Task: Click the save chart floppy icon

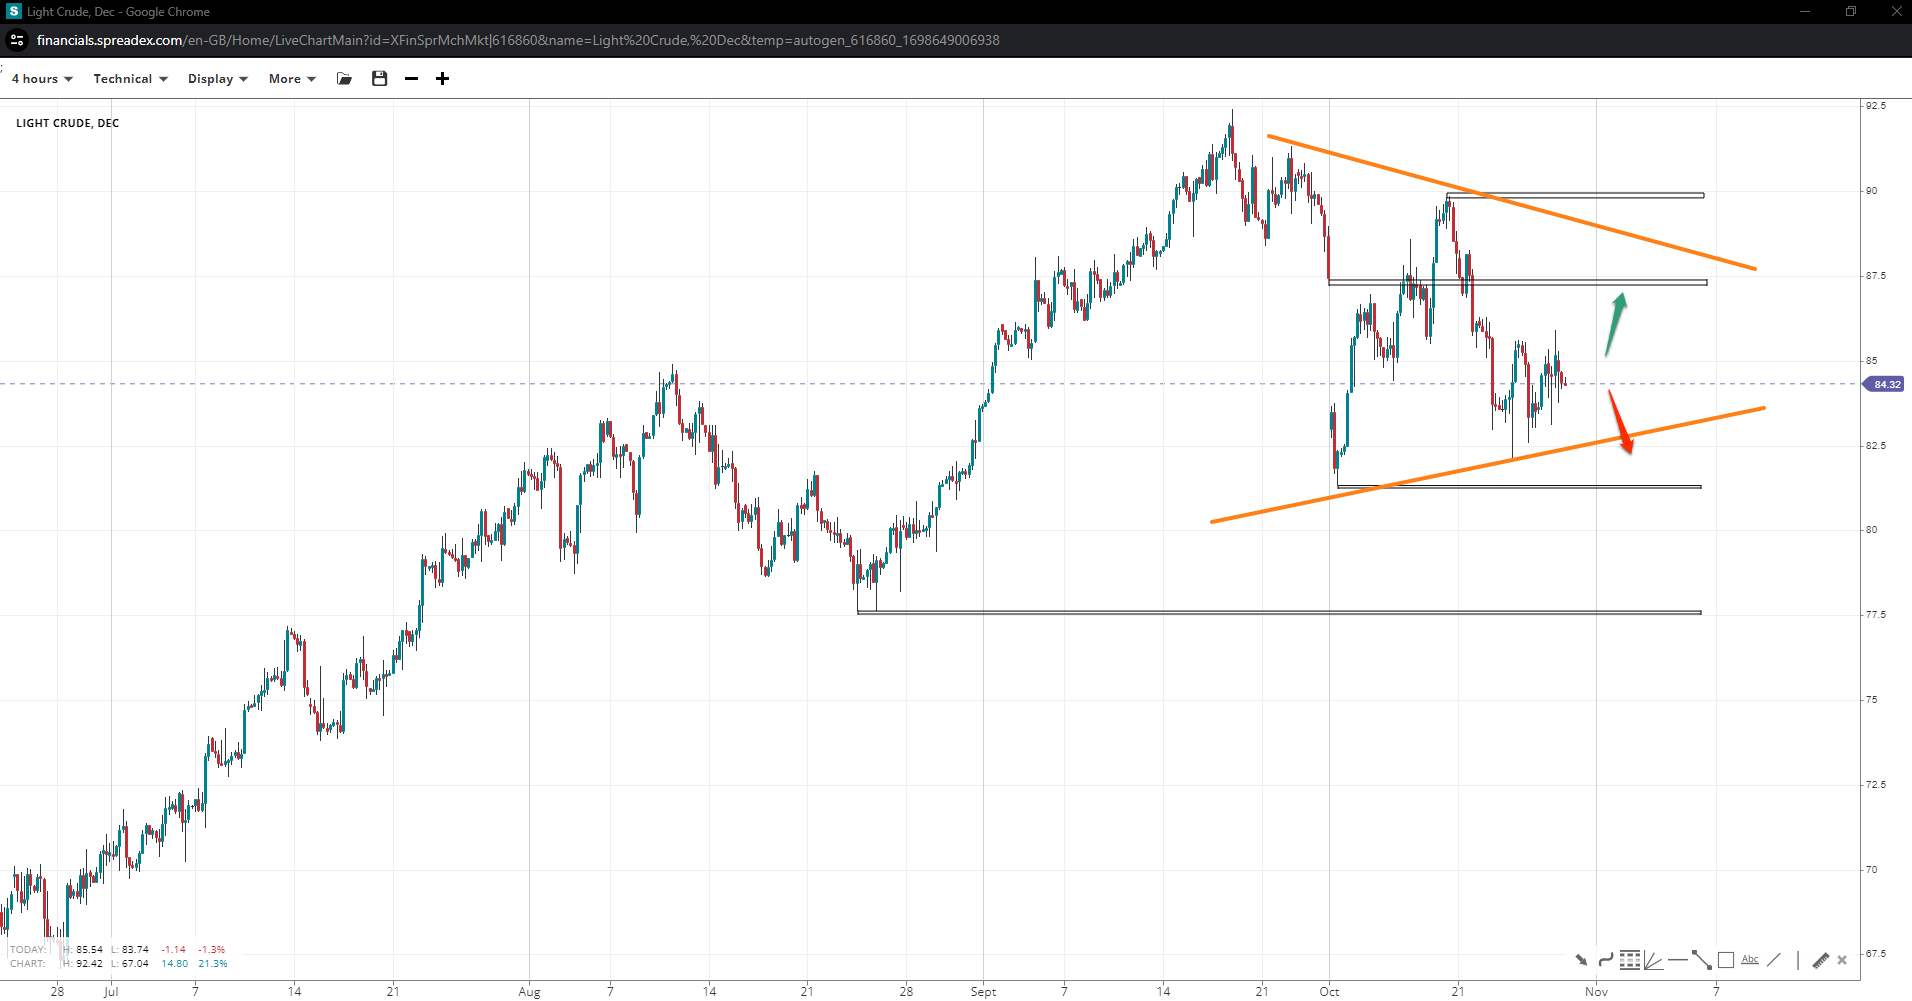Action: [379, 79]
